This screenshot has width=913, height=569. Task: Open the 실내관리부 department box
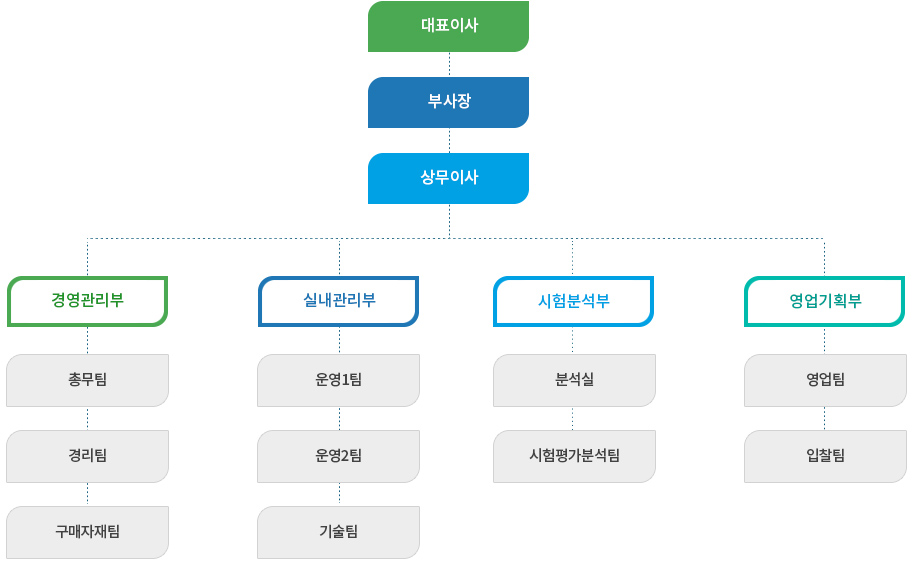[x=338, y=301]
